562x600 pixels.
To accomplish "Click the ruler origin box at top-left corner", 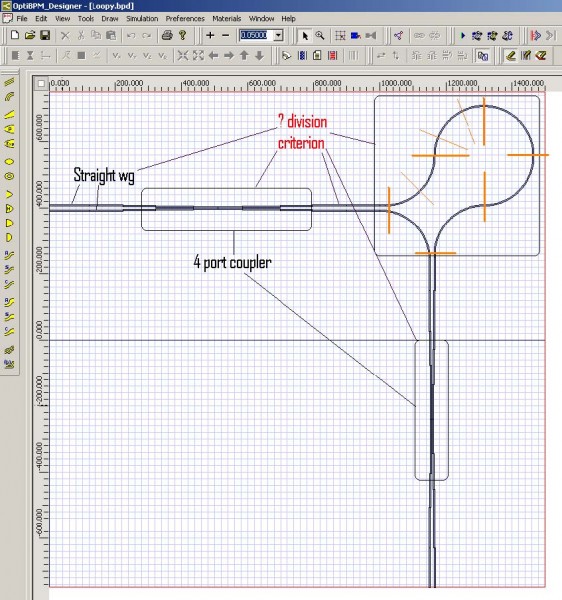I will click(41, 83).
